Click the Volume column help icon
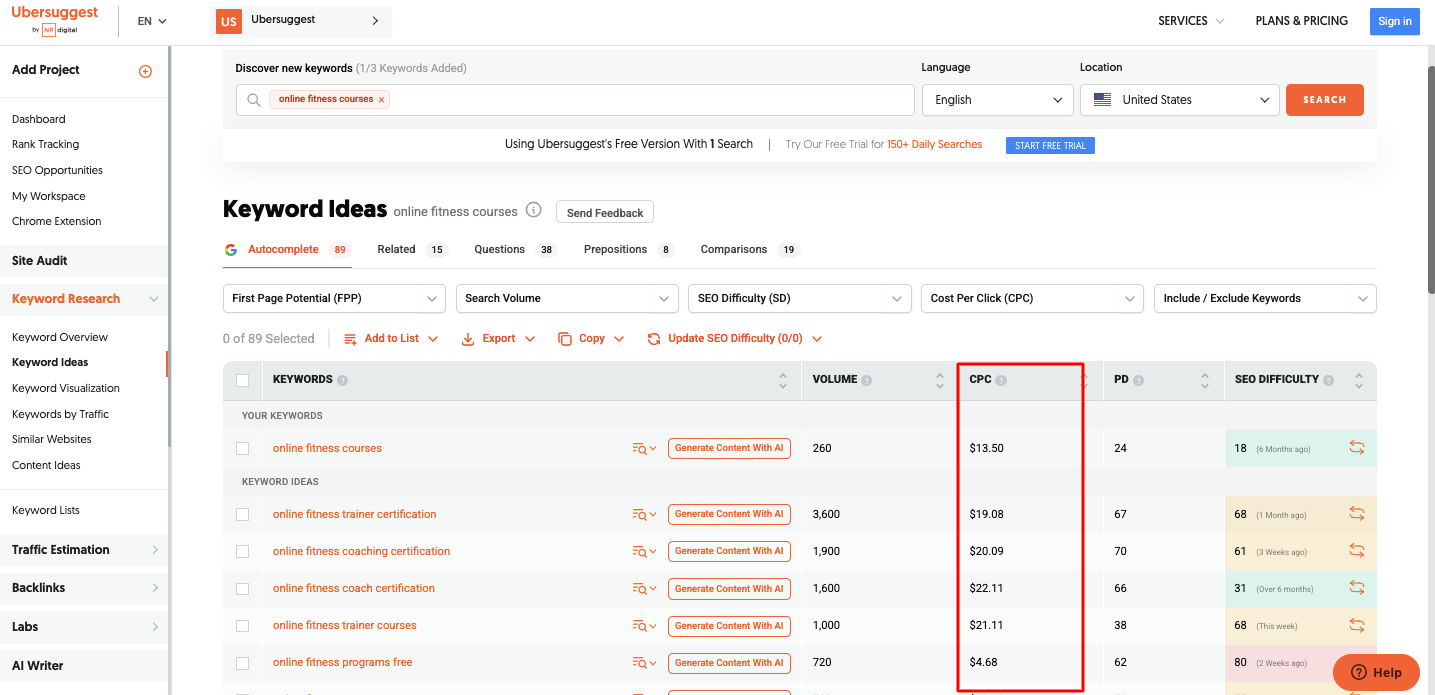Image resolution: width=1435 pixels, height=695 pixels. click(866, 381)
